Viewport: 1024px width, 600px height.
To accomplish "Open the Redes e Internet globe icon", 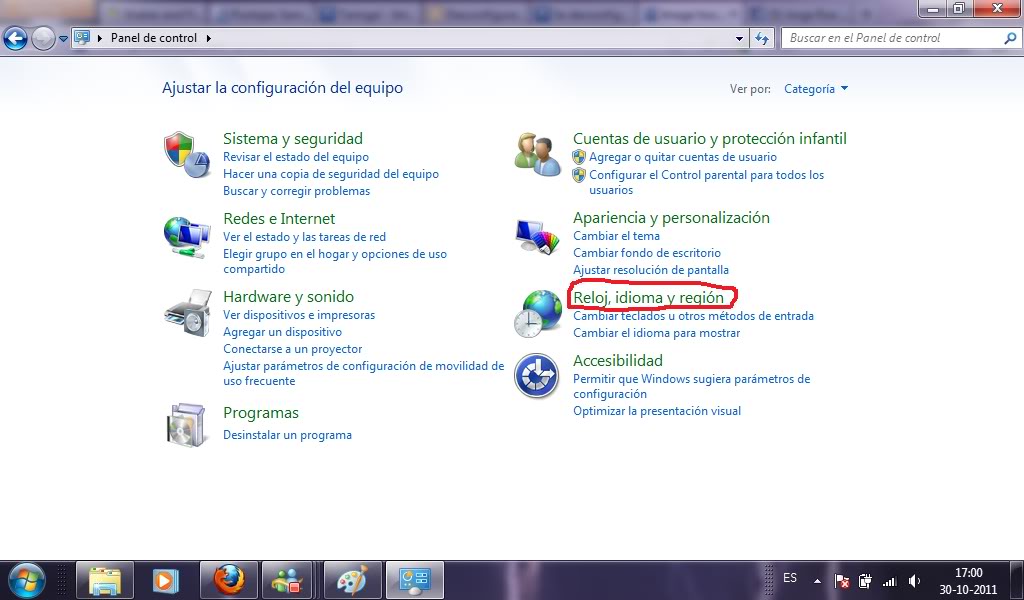I will coord(187,237).
